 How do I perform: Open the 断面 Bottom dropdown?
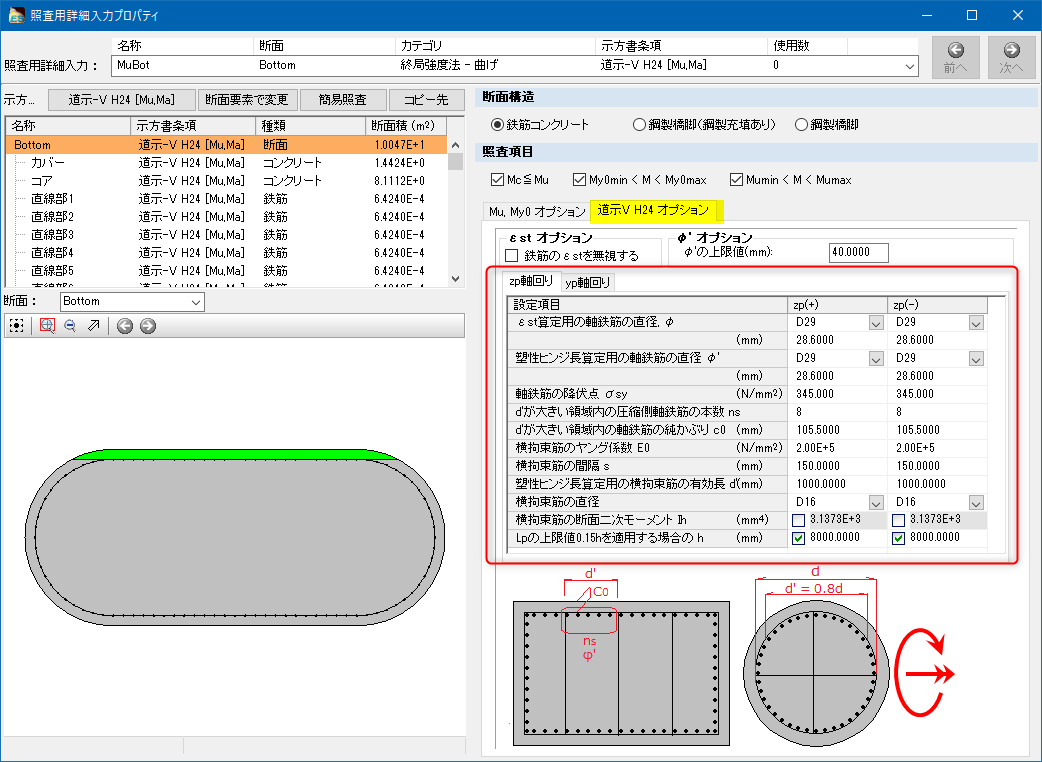coord(196,302)
